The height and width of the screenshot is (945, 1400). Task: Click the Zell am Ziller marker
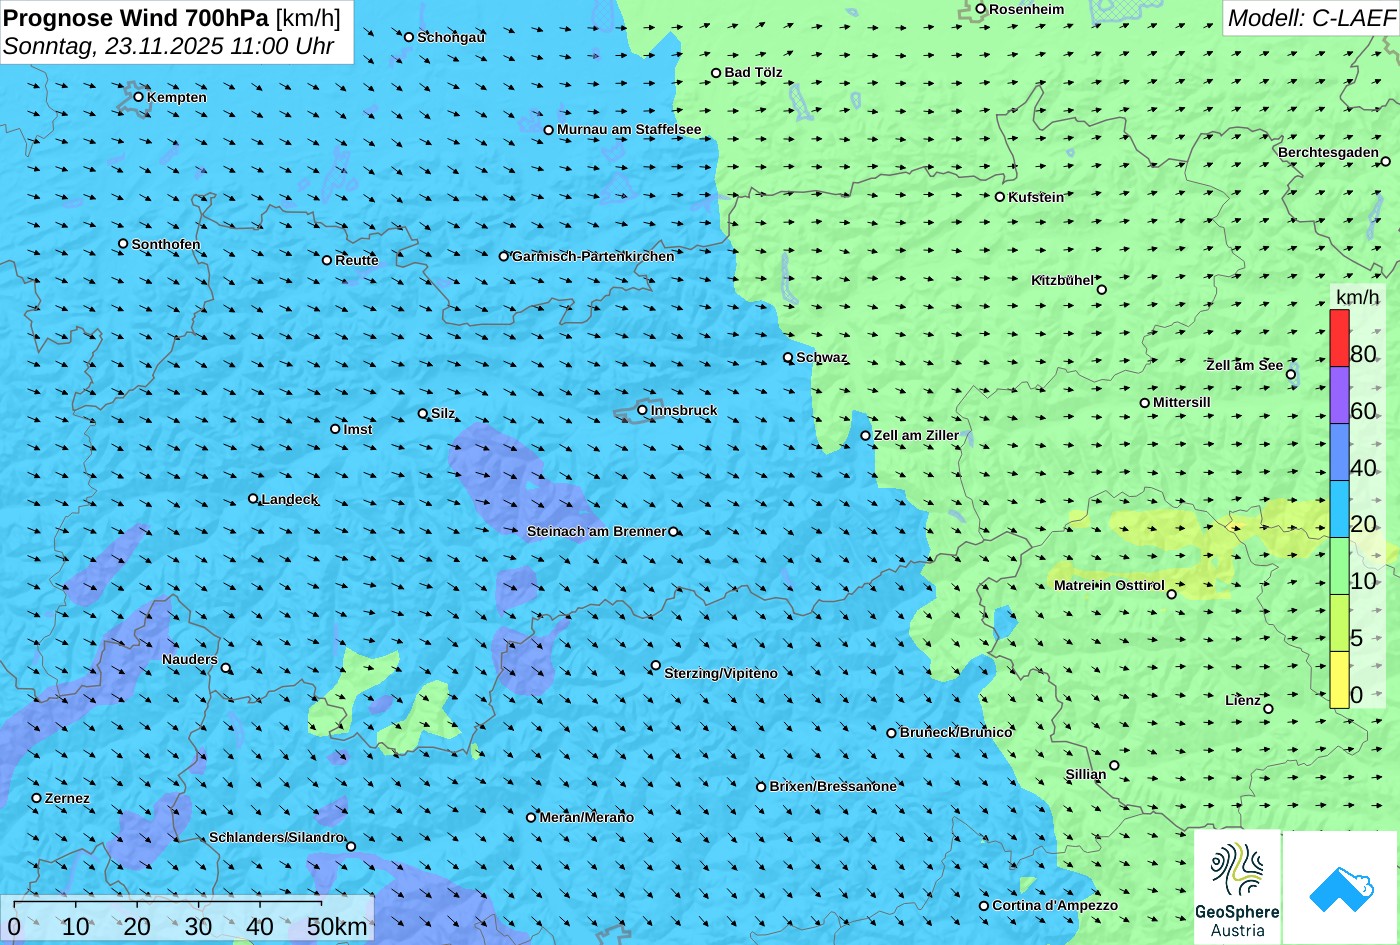point(866,435)
